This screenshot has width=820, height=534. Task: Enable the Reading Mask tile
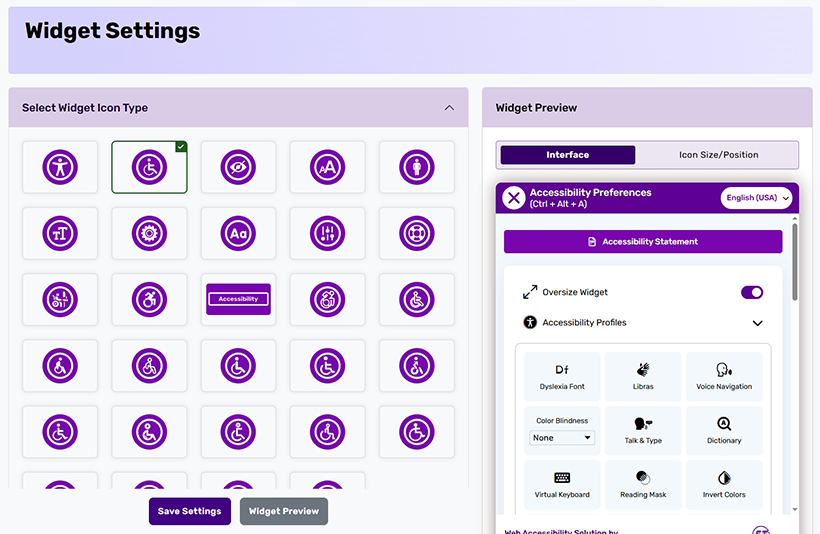(643, 485)
